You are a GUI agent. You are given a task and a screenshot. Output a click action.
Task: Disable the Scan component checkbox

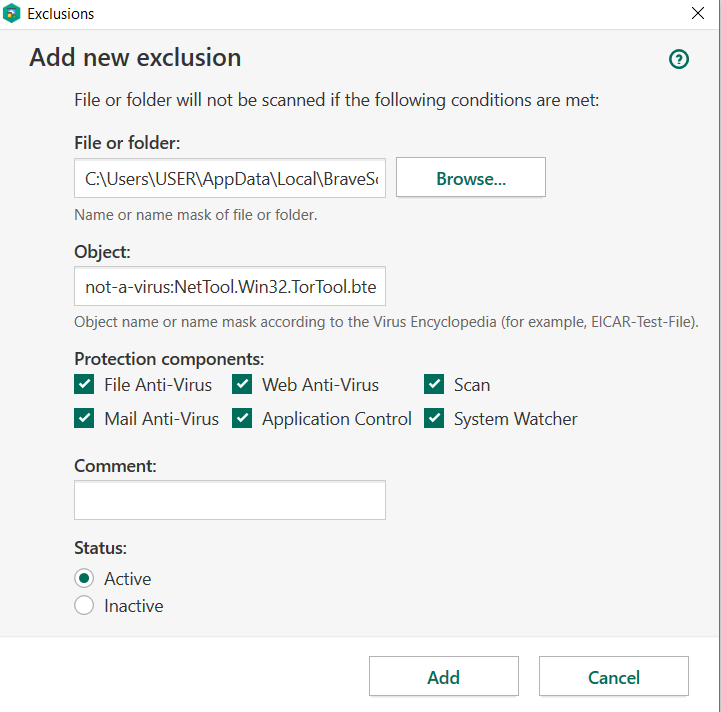coord(434,384)
